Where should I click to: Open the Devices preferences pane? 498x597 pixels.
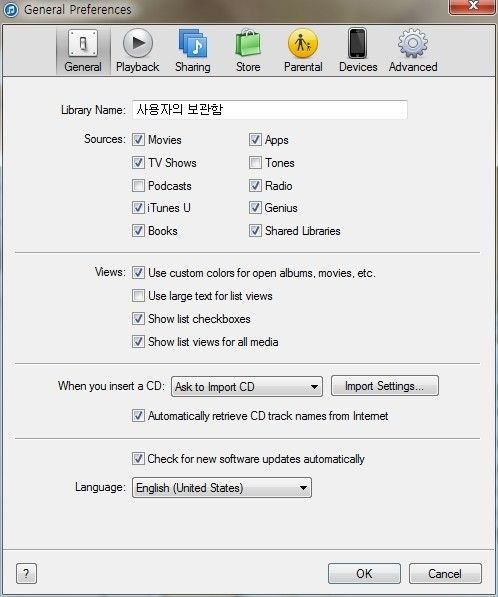(x=358, y=50)
